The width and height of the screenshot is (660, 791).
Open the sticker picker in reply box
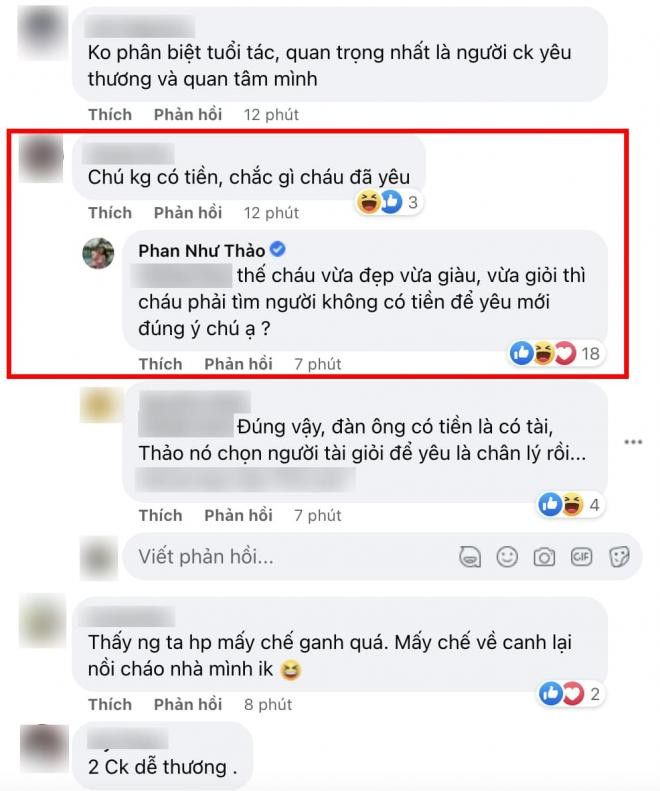pos(619,557)
